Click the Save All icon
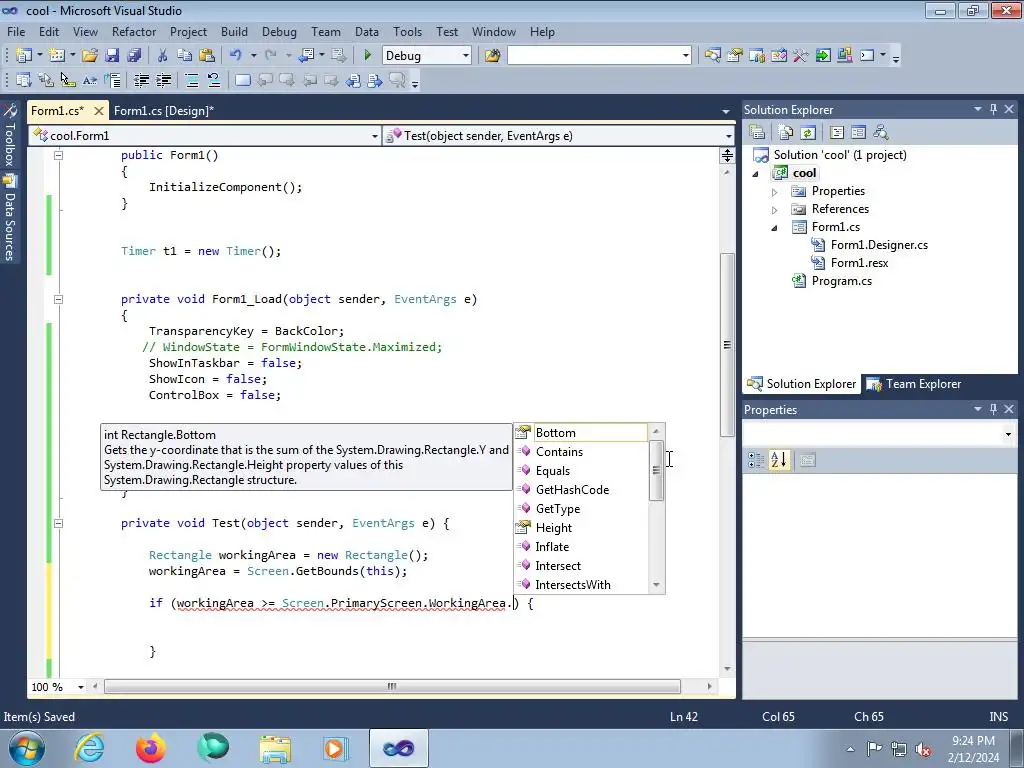The width and height of the screenshot is (1024, 768). pyautogui.click(x=134, y=56)
